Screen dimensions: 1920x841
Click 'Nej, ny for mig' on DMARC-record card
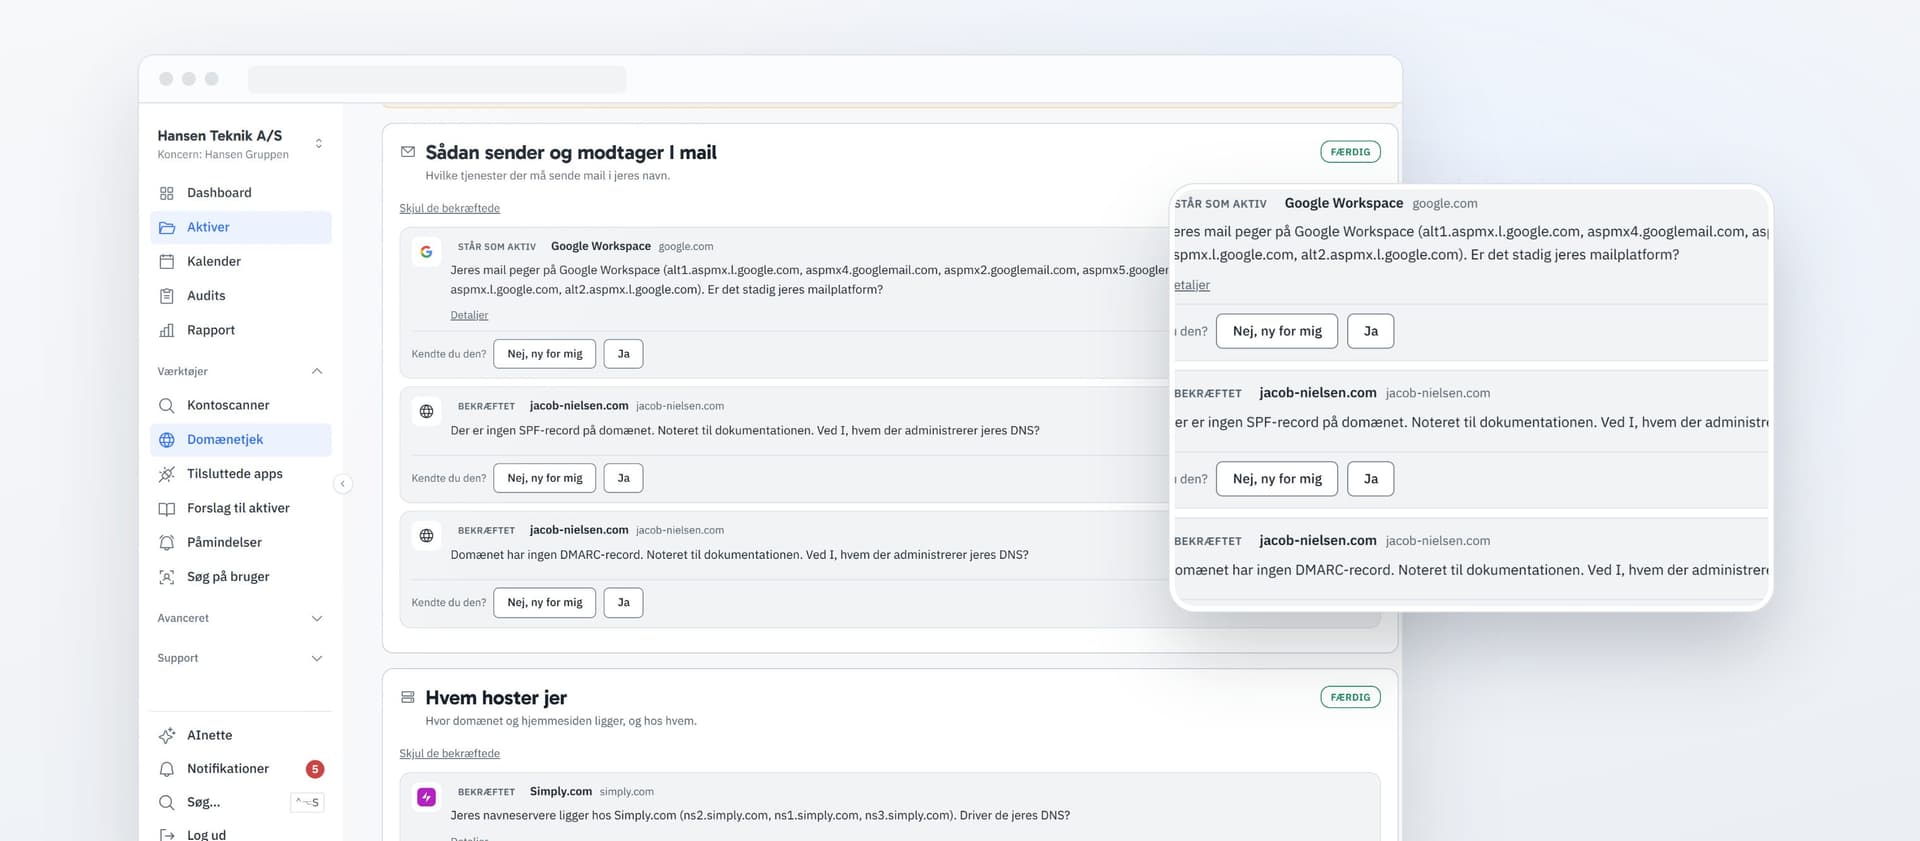(545, 602)
